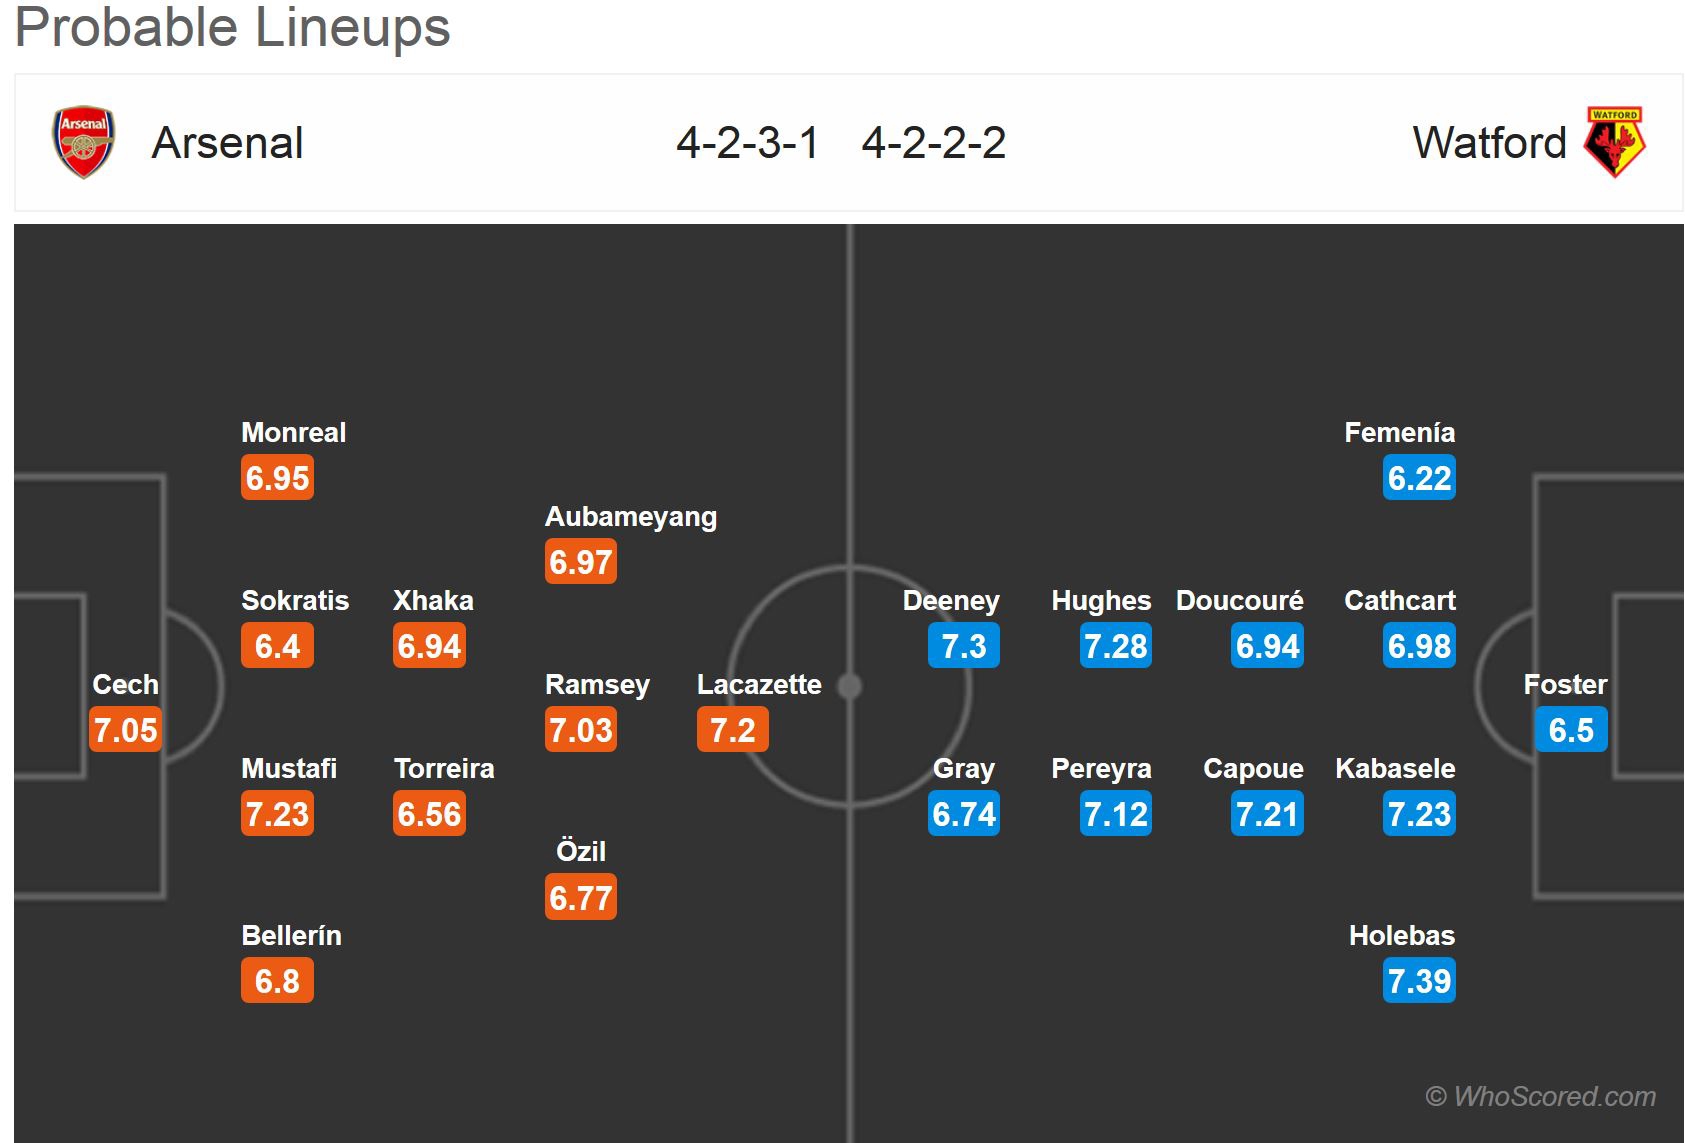Image resolution: width=1685 pixels, height=1143 pixels.
Task: Click Monreal's 6.95 rating badge
Action: coord(277,478)
